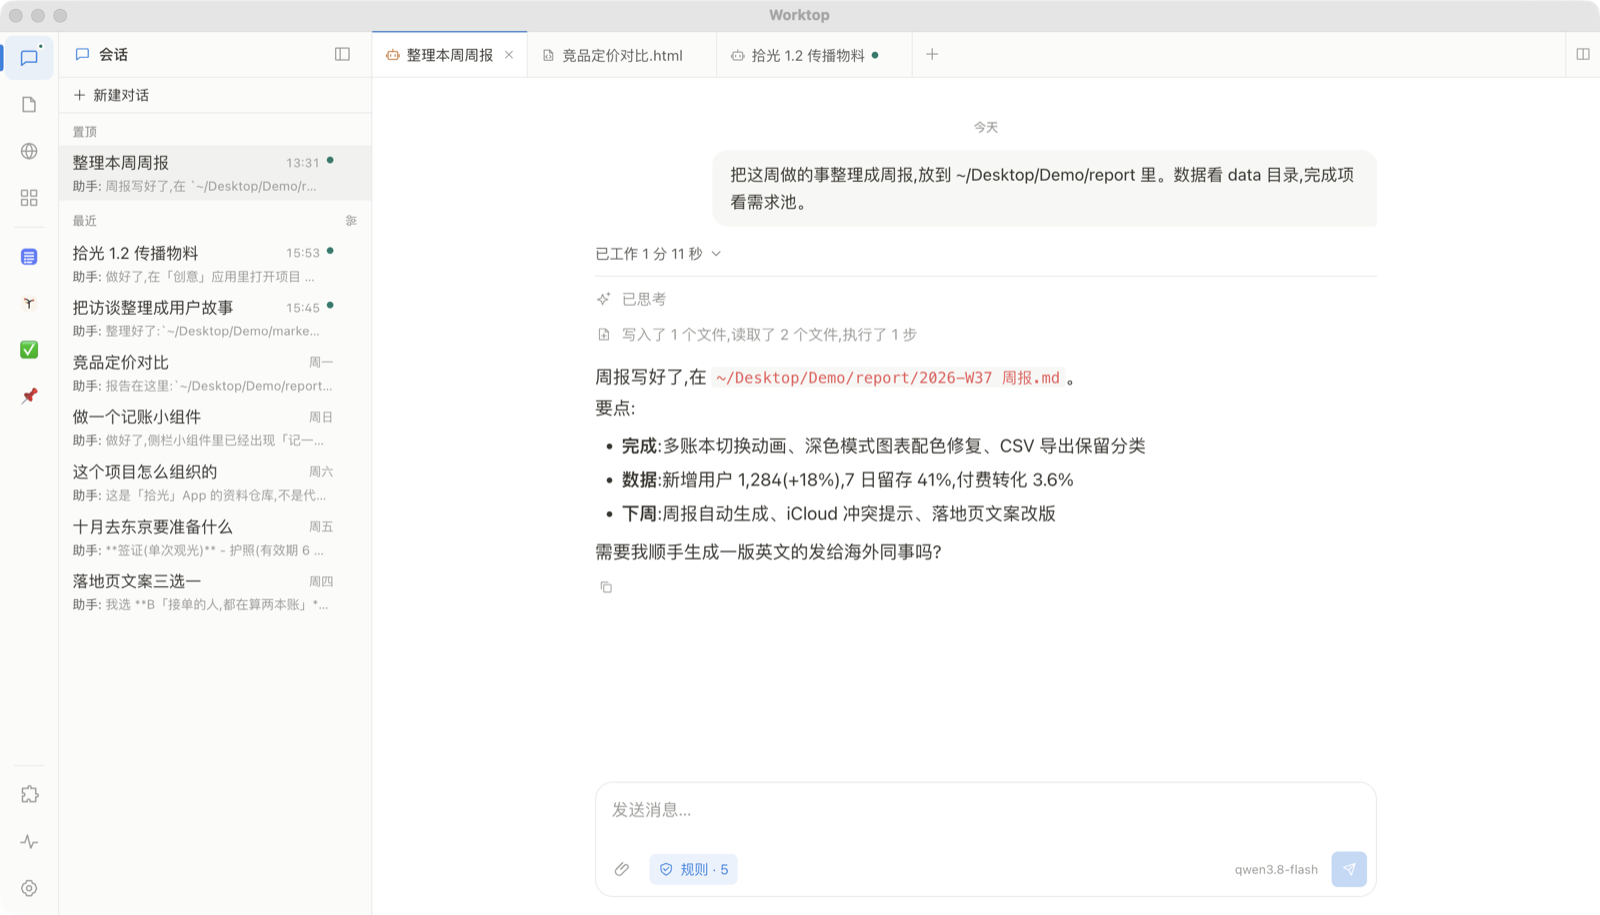
Task: Open the chat conversations sidebar icon
Action: pos(29,58)
